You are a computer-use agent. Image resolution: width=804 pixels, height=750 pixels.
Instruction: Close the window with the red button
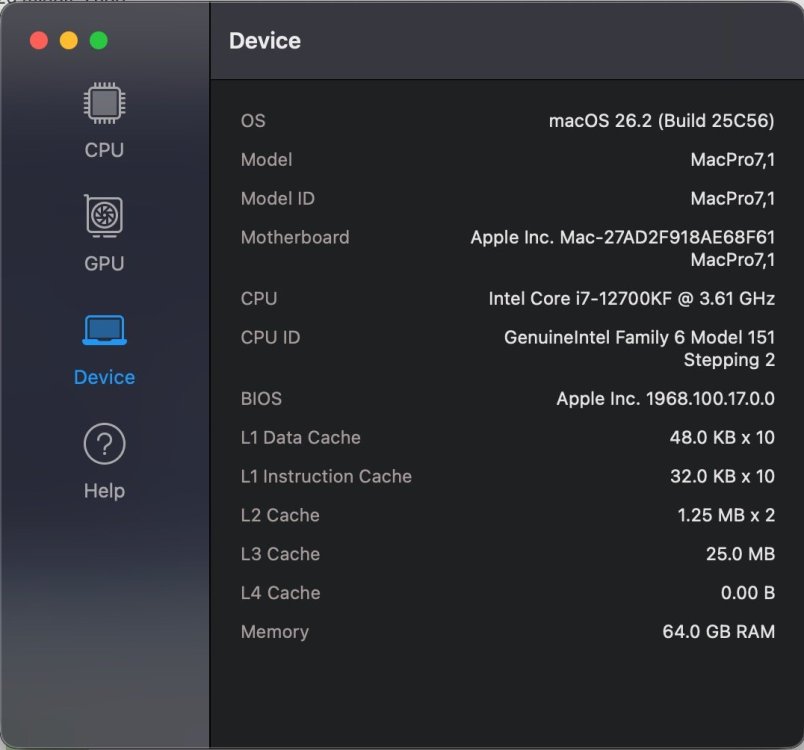coord(39,40)
